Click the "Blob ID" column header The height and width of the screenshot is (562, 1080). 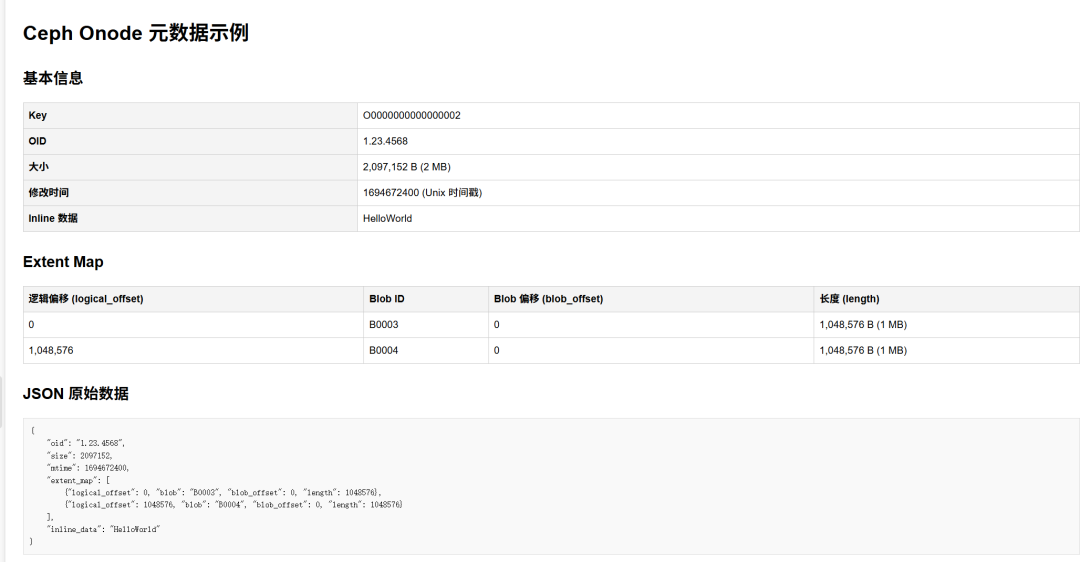click(x=426, y=299)
